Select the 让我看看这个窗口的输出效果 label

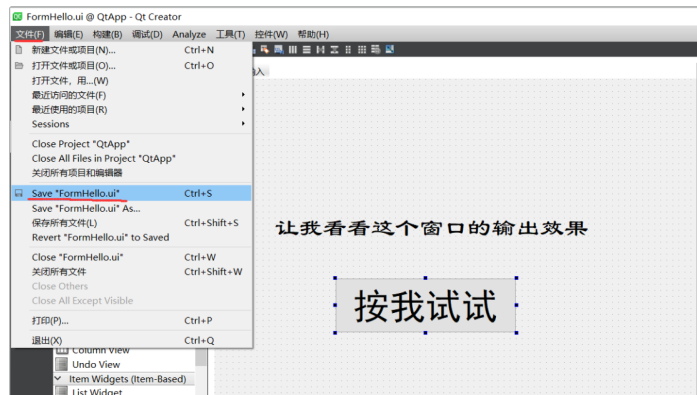click(431, 228)
